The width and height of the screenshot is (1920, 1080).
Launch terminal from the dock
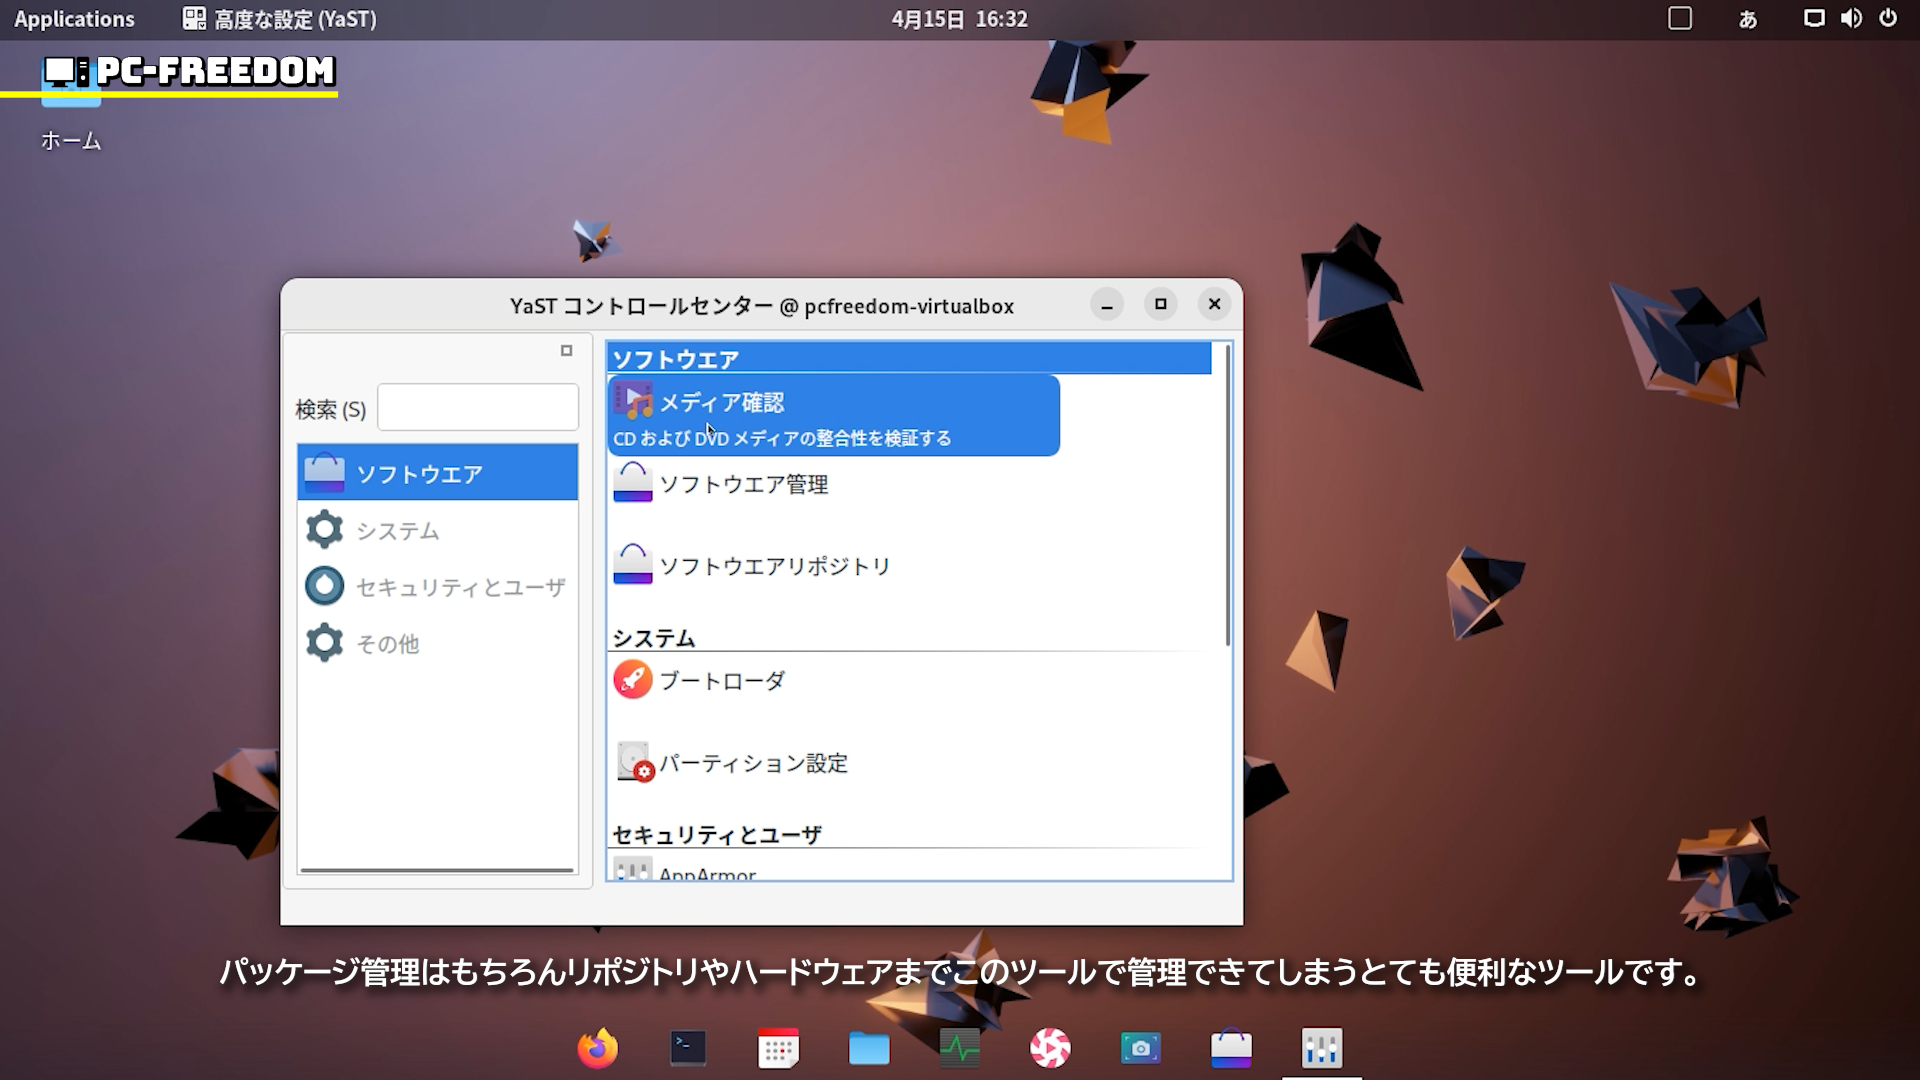688,1048
